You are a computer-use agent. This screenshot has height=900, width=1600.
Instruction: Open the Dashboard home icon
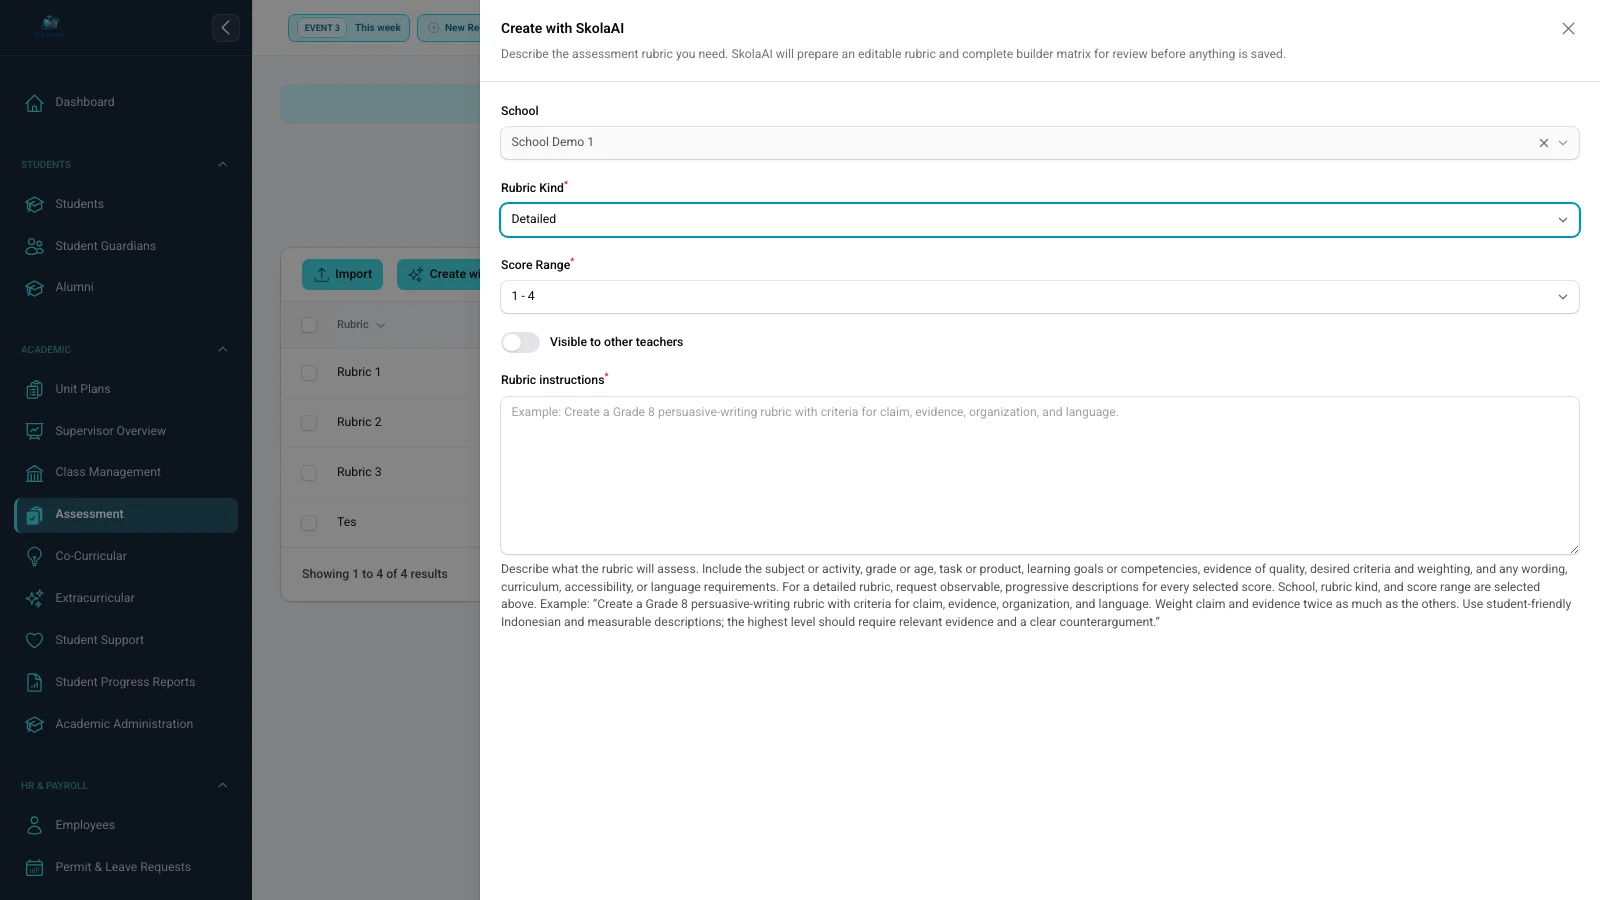coord(35,103)
